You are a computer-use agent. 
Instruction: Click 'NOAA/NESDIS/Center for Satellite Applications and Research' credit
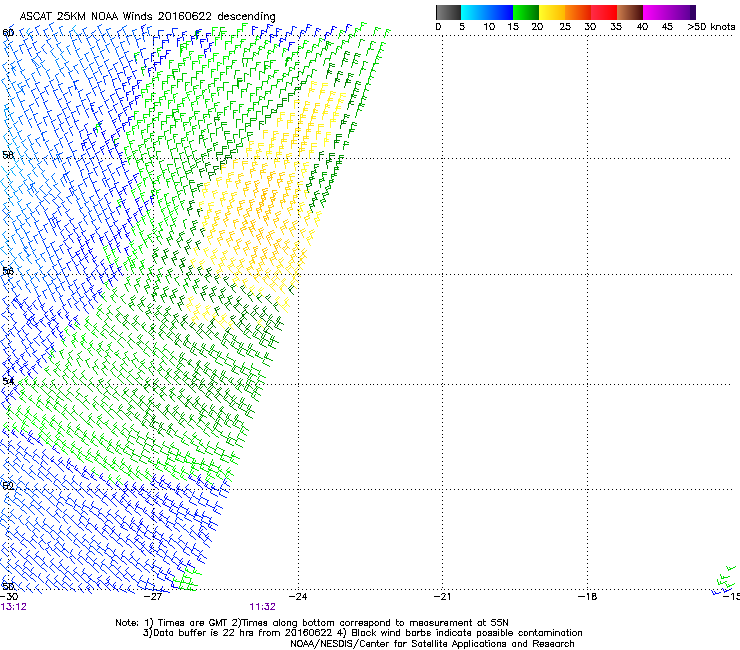click(x=432, y=644)
